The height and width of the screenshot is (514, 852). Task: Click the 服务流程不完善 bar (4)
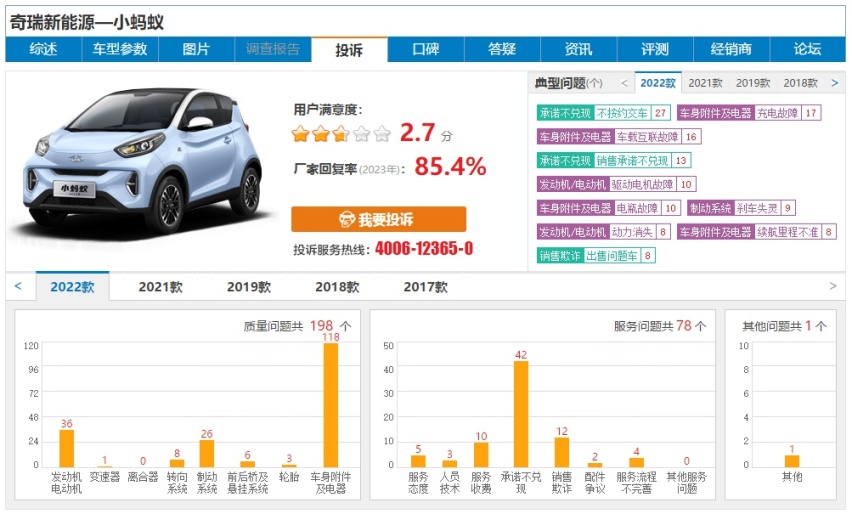coord(636,462)
